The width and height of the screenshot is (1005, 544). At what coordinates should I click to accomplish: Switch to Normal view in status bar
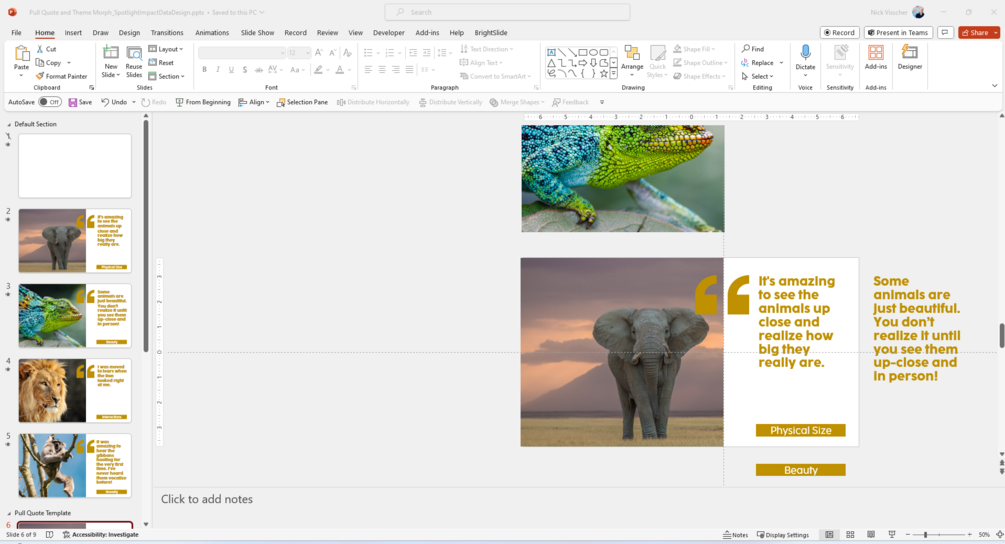pos(829,534)
